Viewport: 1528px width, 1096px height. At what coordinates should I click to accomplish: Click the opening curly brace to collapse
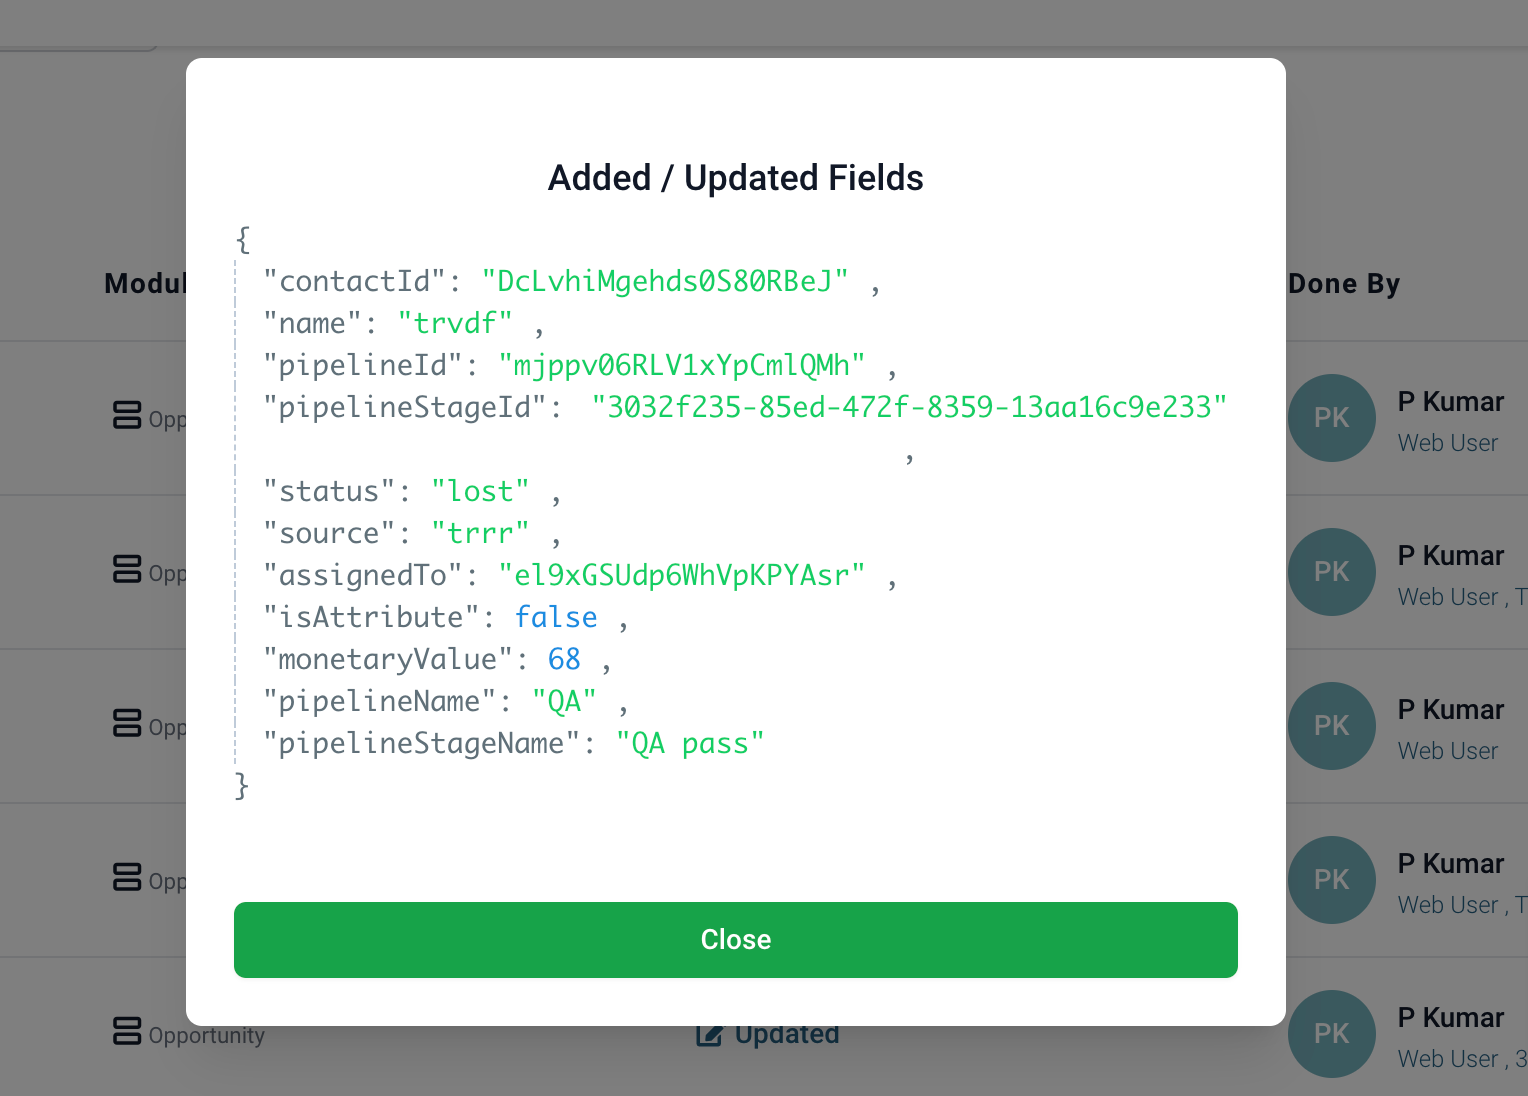(243, 239)
